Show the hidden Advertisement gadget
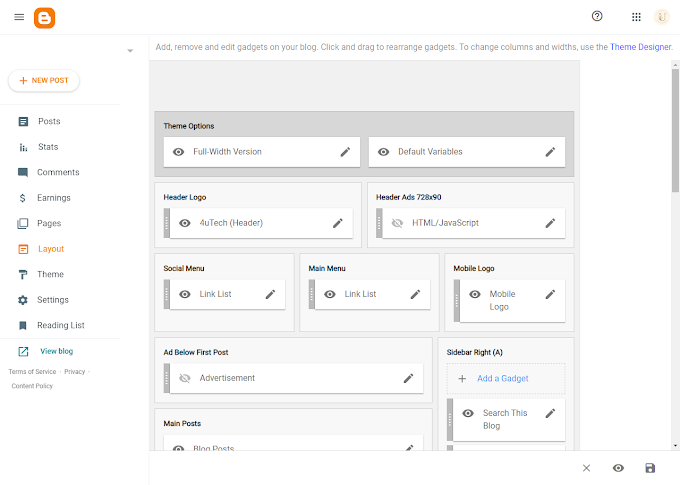 coord(185,378)
